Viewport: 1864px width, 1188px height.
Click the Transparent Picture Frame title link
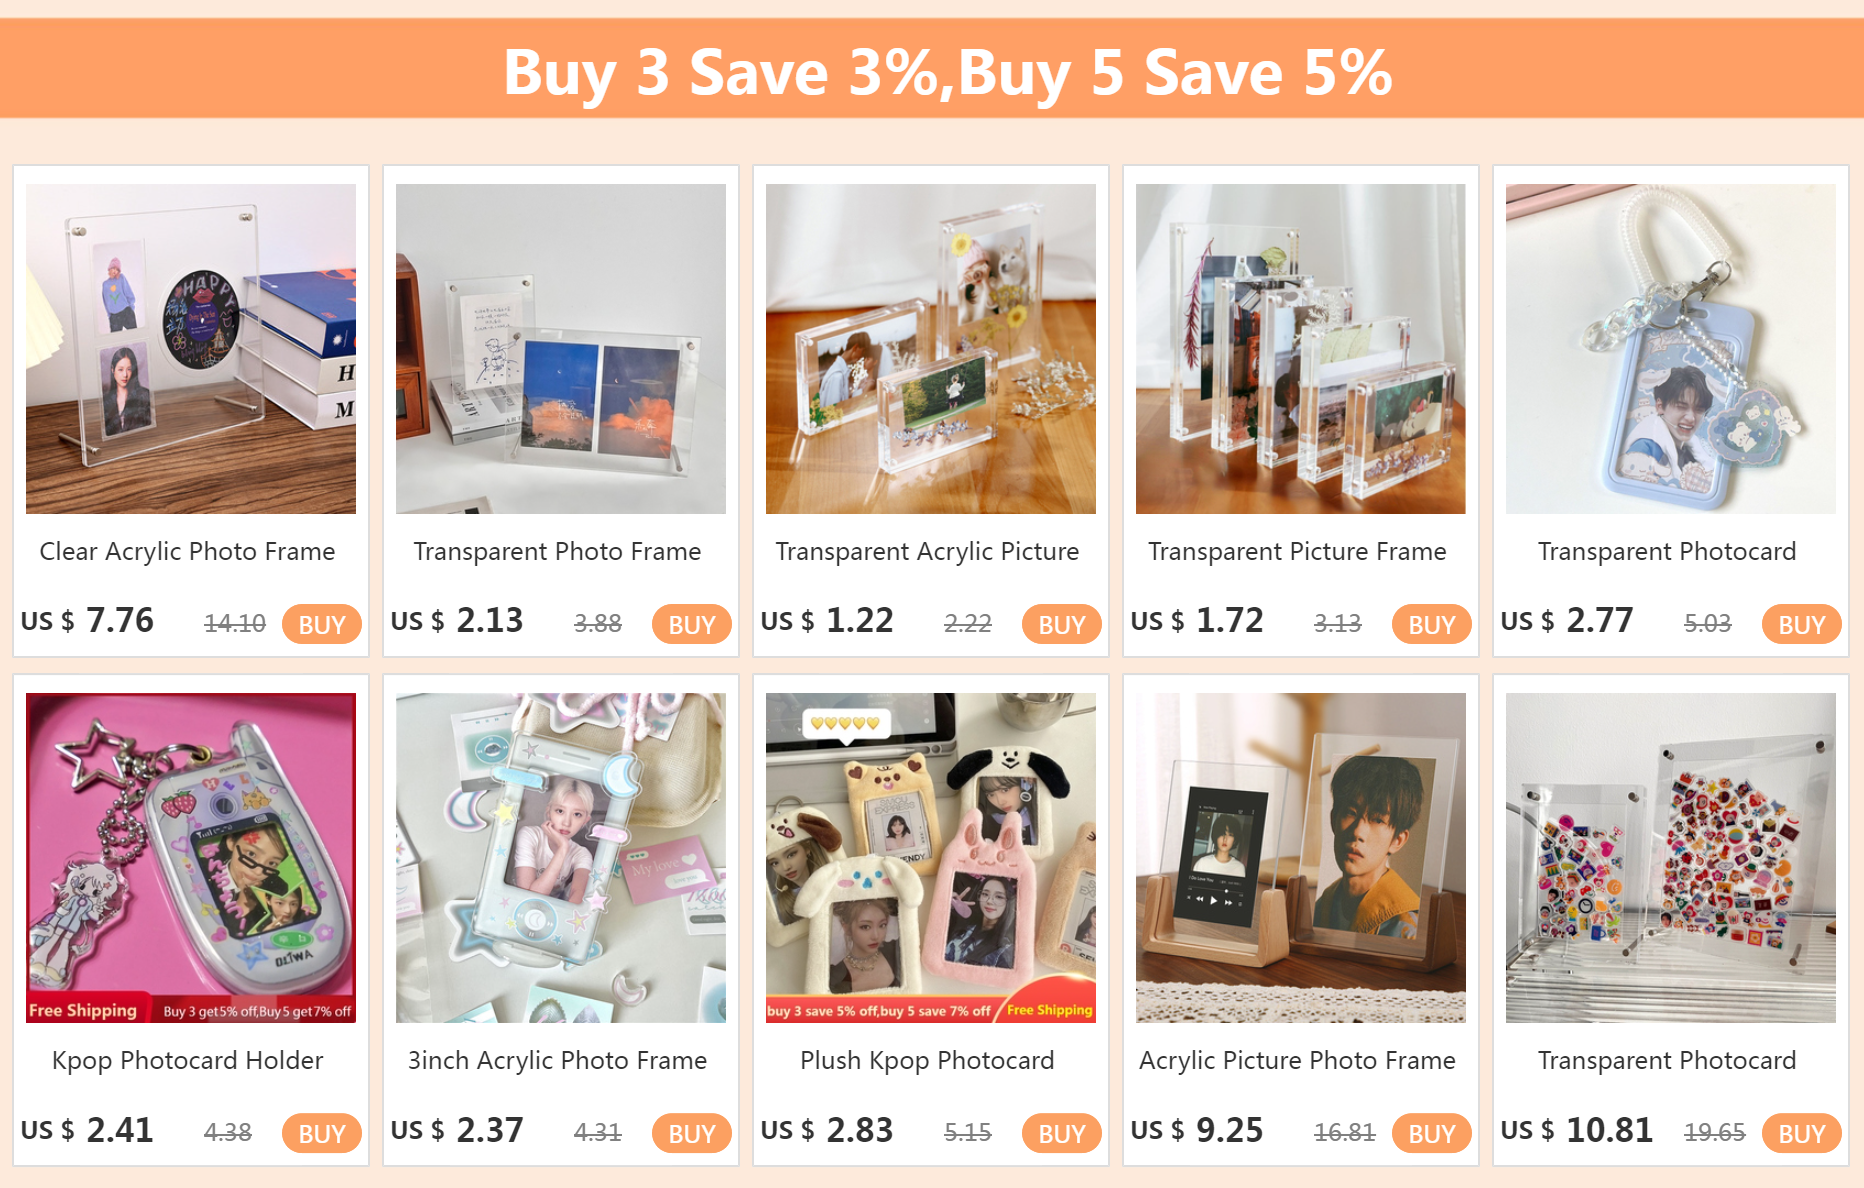1297,551
